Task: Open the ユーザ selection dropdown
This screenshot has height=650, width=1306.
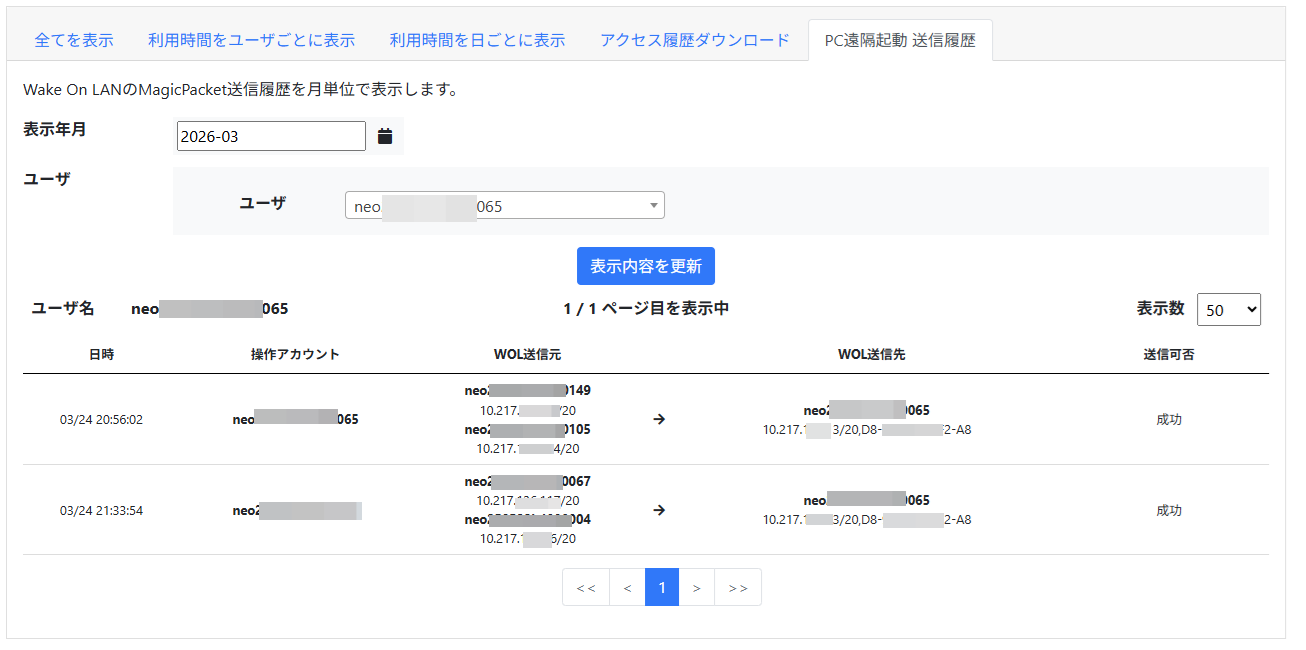Action: 504,206
